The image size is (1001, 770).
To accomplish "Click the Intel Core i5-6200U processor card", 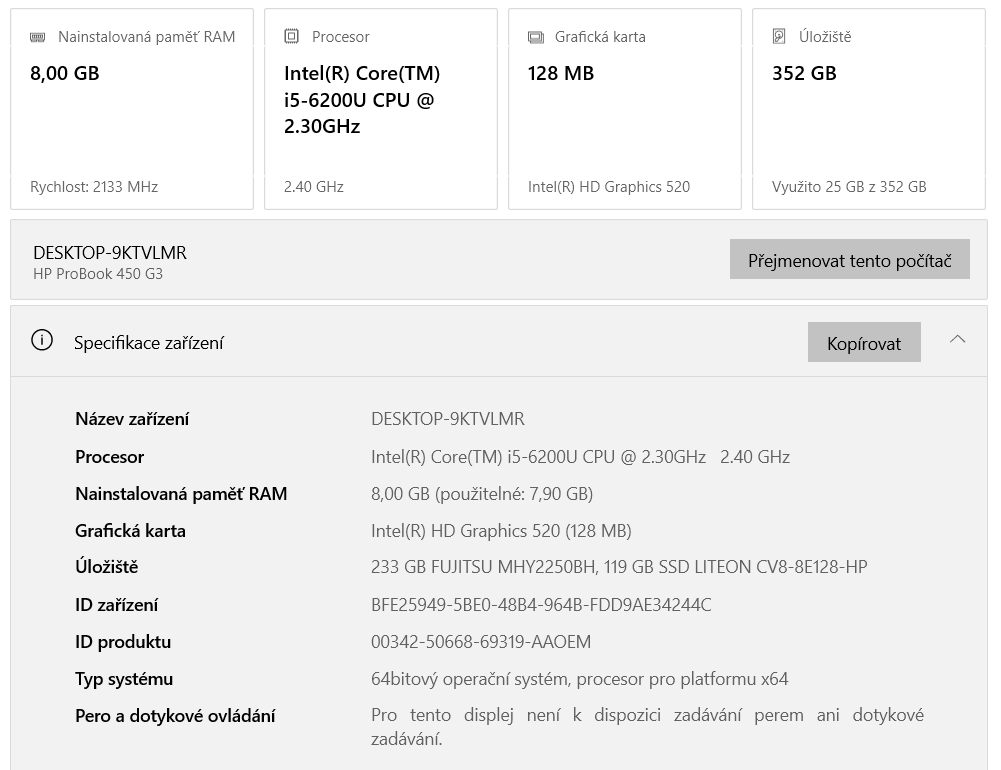I will coord(380,109).
